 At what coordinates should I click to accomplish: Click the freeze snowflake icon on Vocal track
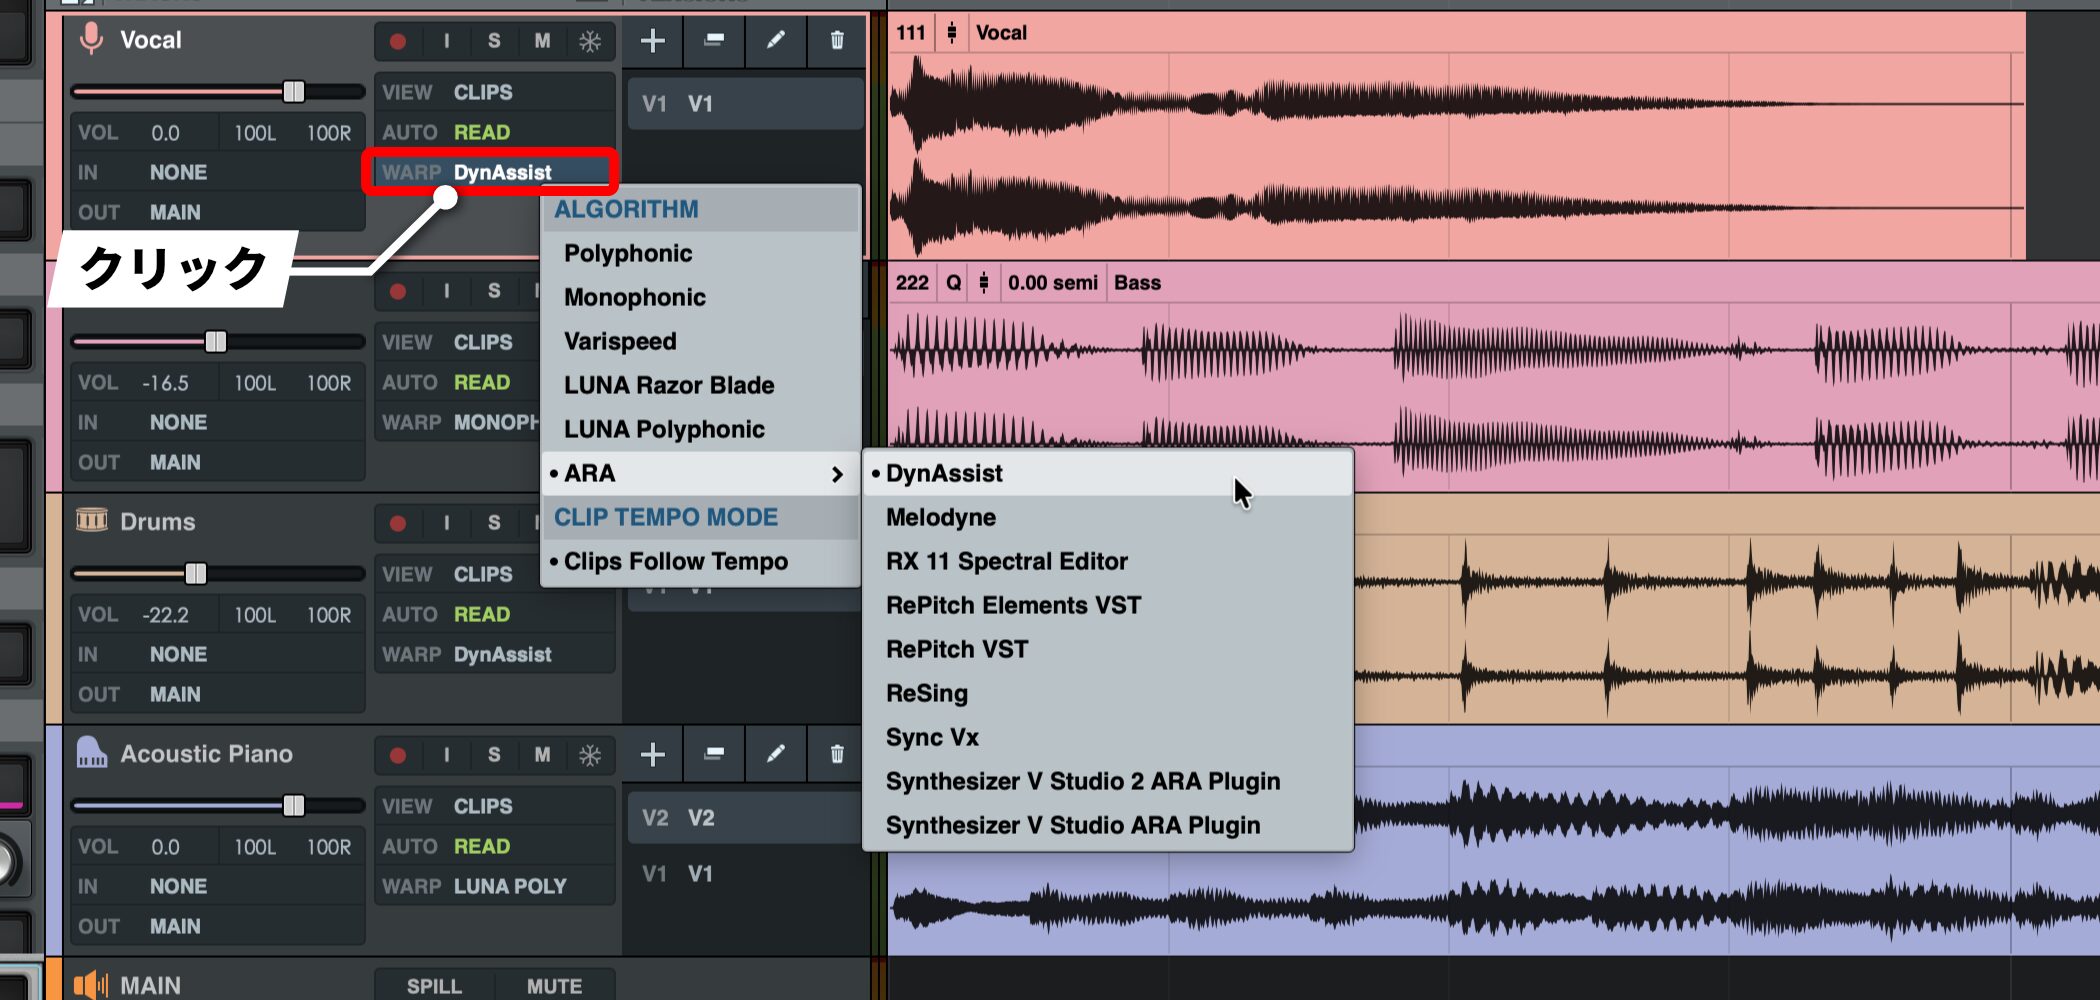tap(590, 41)
